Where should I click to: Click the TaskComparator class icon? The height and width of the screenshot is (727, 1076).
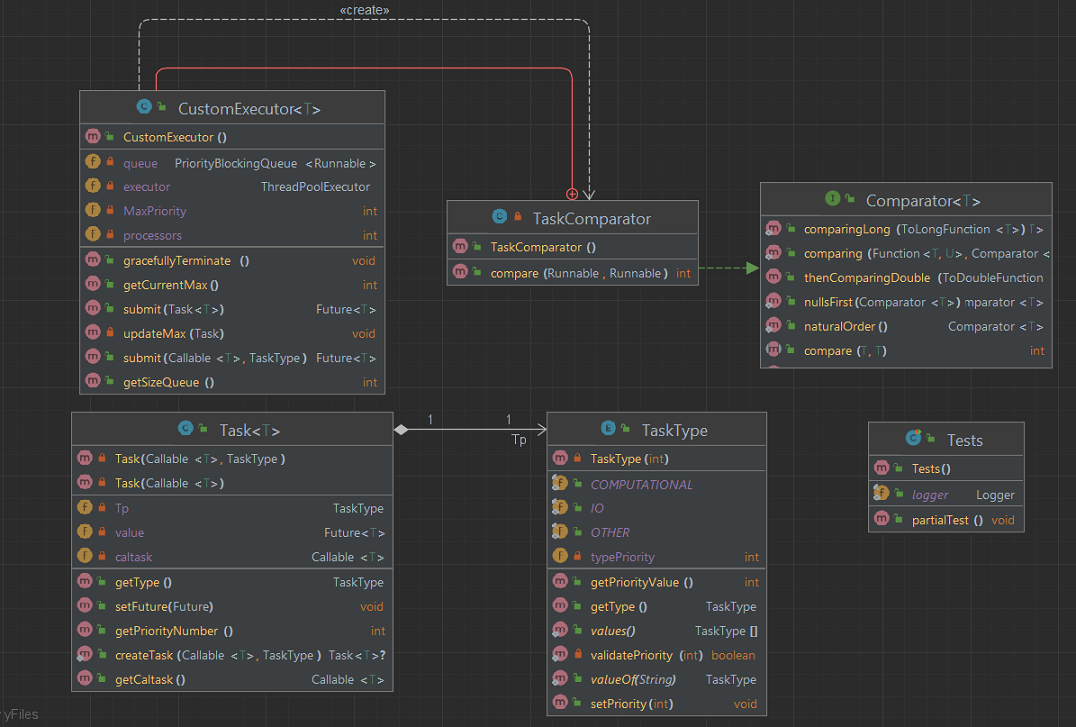click(x=500, y=216)
